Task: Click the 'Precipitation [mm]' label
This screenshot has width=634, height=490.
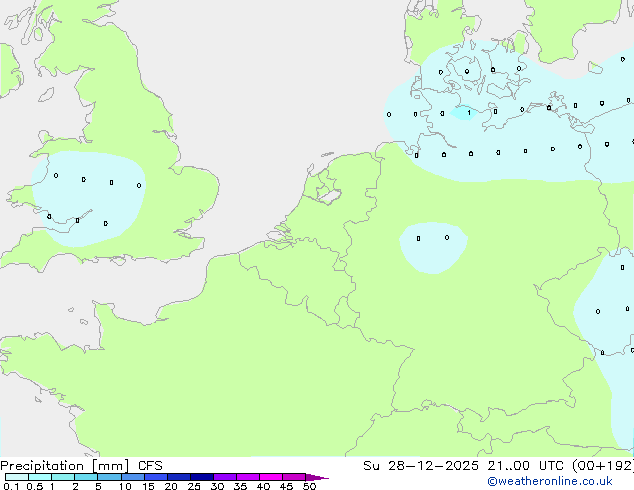Action: tap(64, 466)
